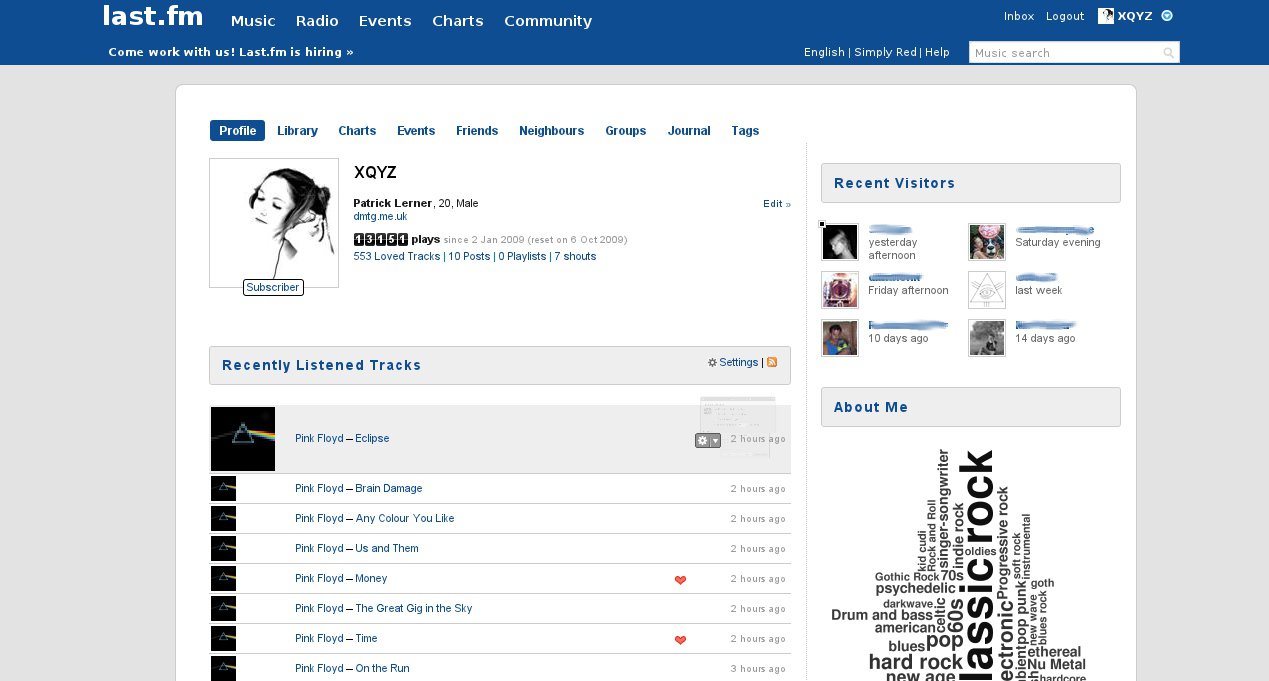The image size is (1269, 681).
Task: Click the loved heart on the Money track
Action: (x=680, y=579)
